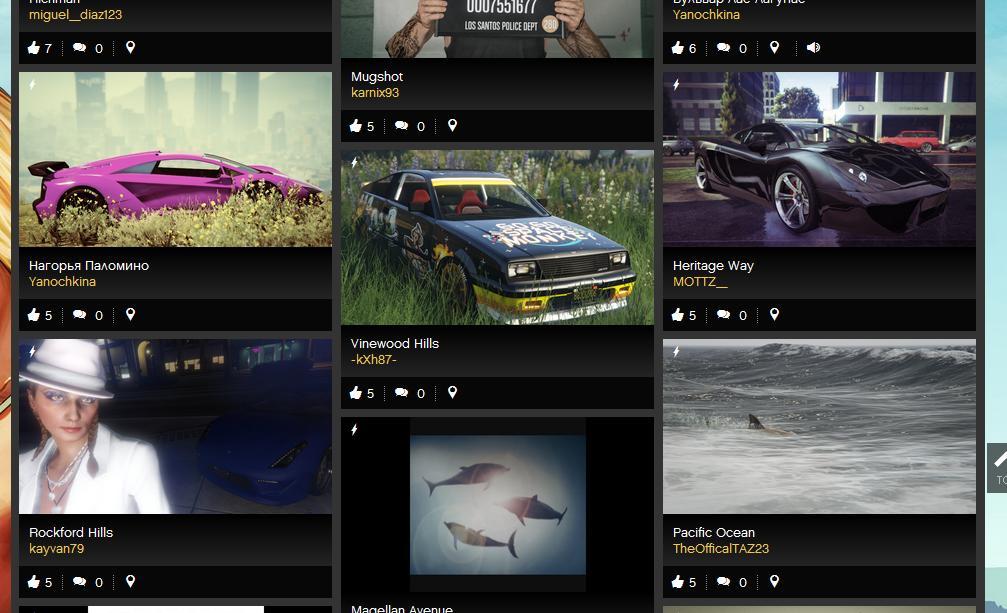This screenshot has height=613, width=1007.
Task: View the woman in white hat photo
Action: (x=175, y=426)
